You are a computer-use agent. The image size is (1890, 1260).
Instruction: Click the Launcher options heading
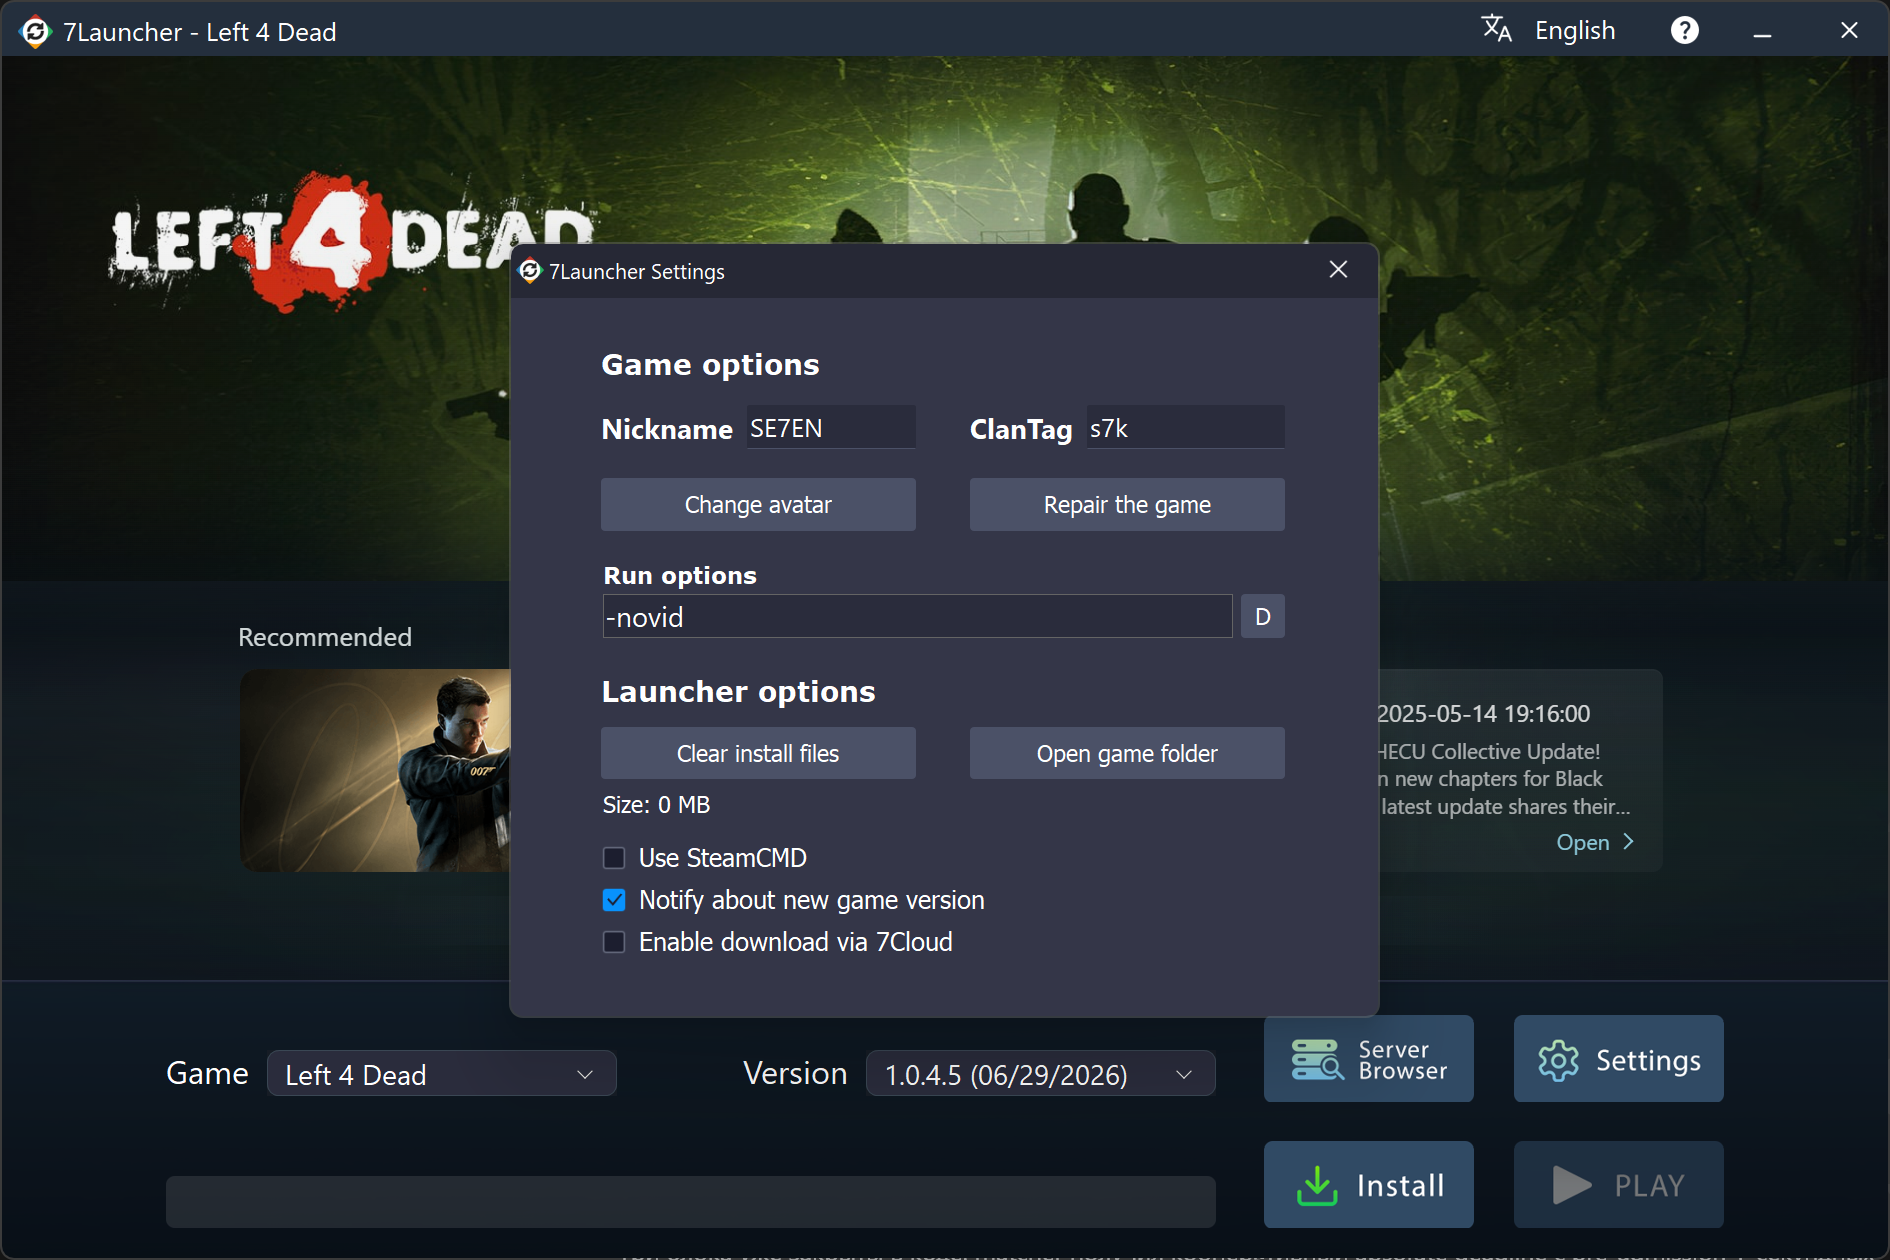(738, 692)
